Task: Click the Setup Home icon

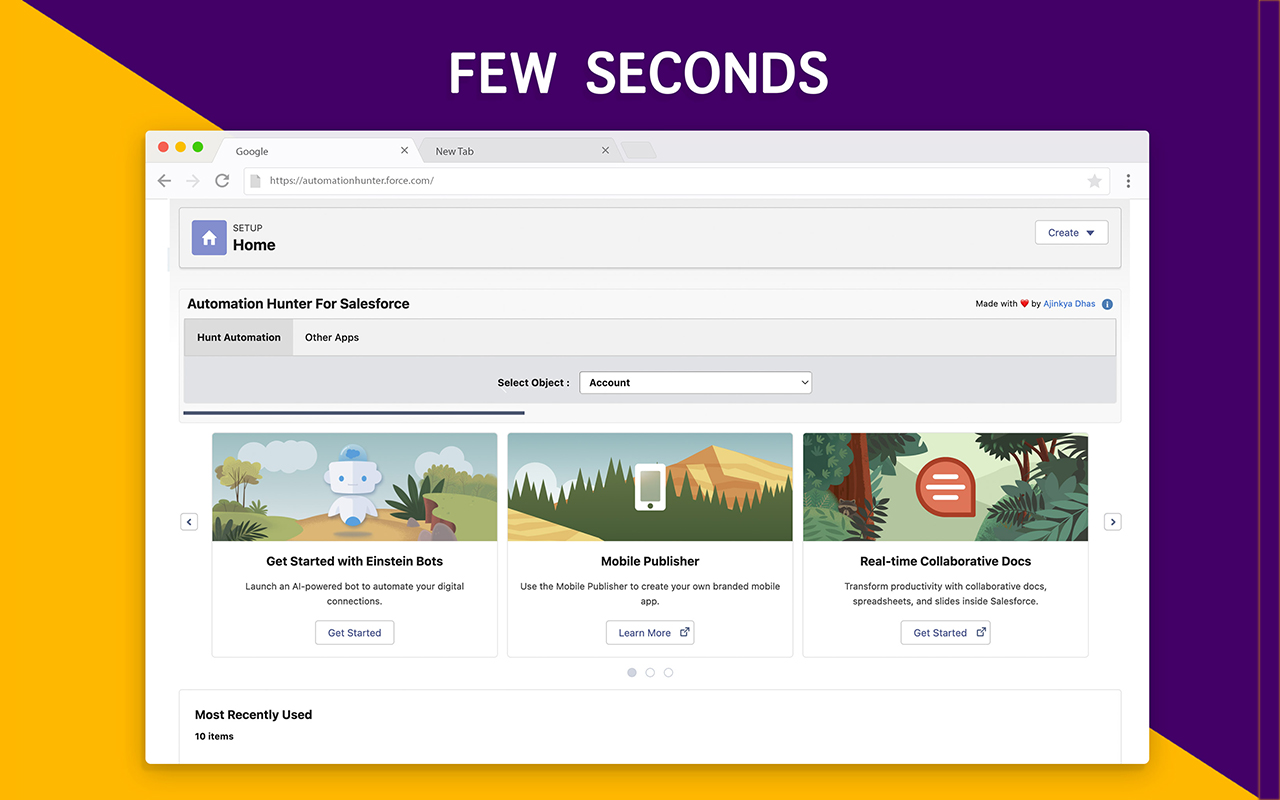Action: click(209, 238)
